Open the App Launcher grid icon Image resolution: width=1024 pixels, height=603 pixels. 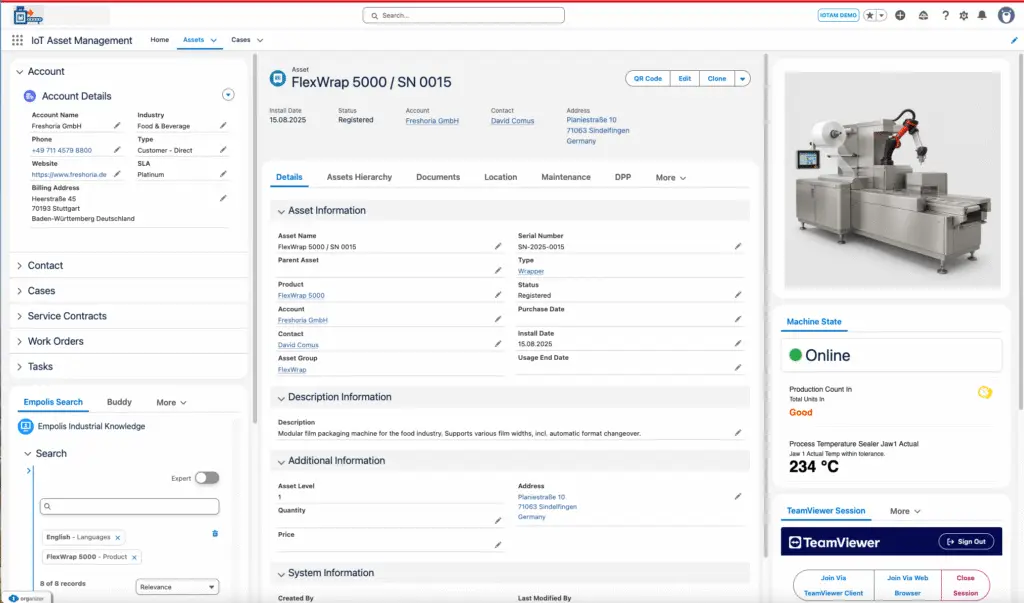pos(17,41)
